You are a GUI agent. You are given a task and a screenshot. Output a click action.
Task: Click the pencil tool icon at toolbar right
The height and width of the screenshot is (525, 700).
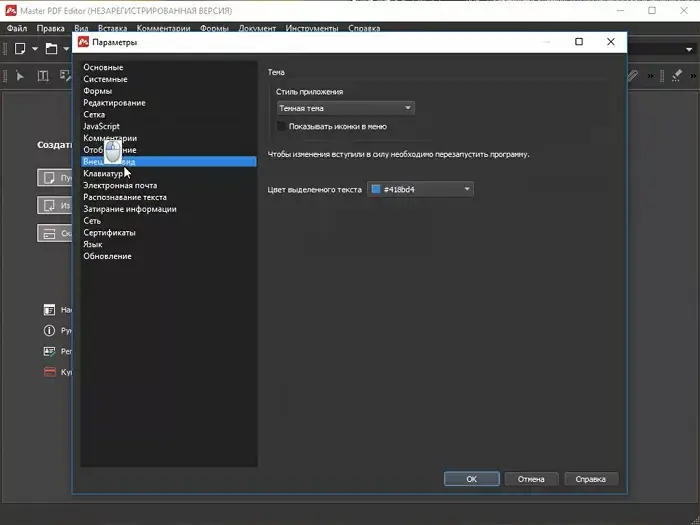[632, 75]
